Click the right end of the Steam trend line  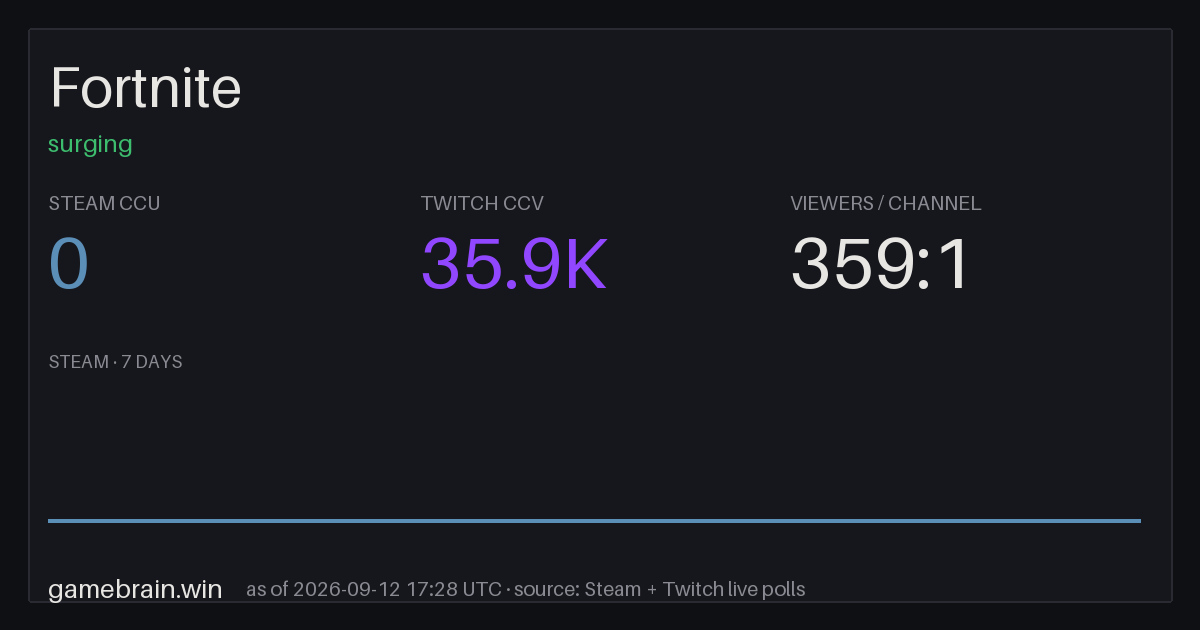coord(1138,520)
